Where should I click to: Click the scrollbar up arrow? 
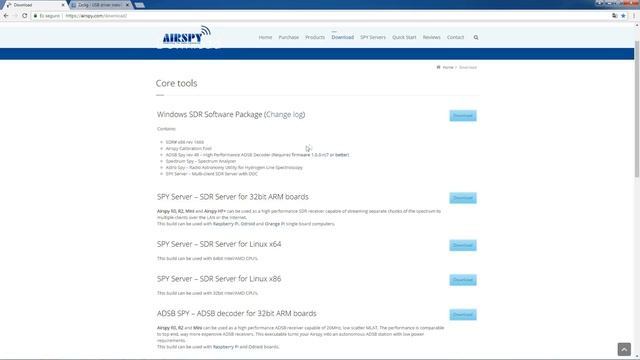pyautogui.click(x=637, y=25)
